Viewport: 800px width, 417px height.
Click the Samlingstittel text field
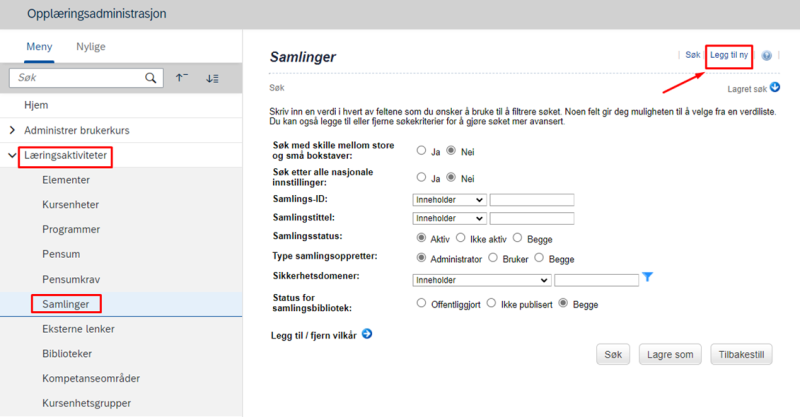(532, 218)
